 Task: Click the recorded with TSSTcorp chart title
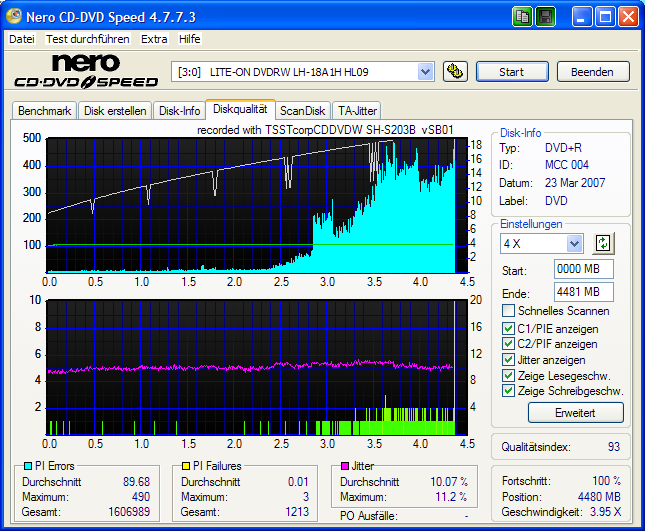pos(325,130)
